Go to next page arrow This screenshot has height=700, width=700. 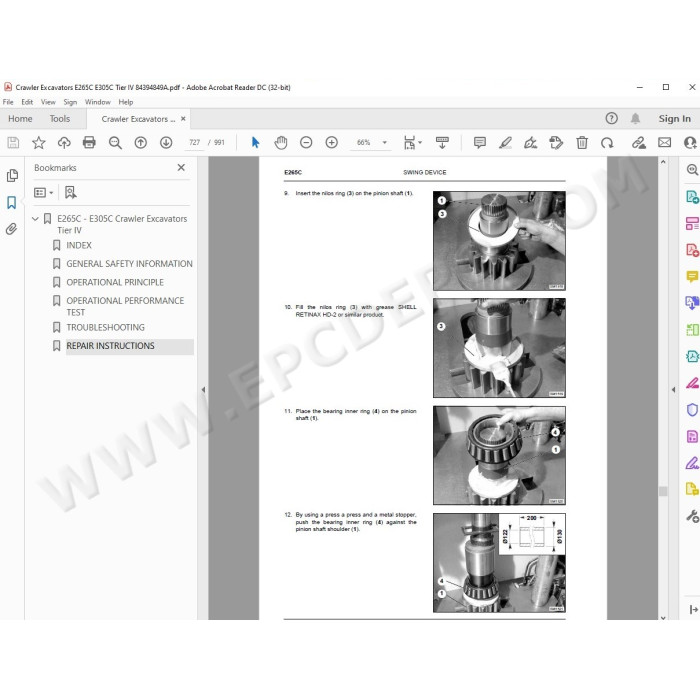(166, 143)
